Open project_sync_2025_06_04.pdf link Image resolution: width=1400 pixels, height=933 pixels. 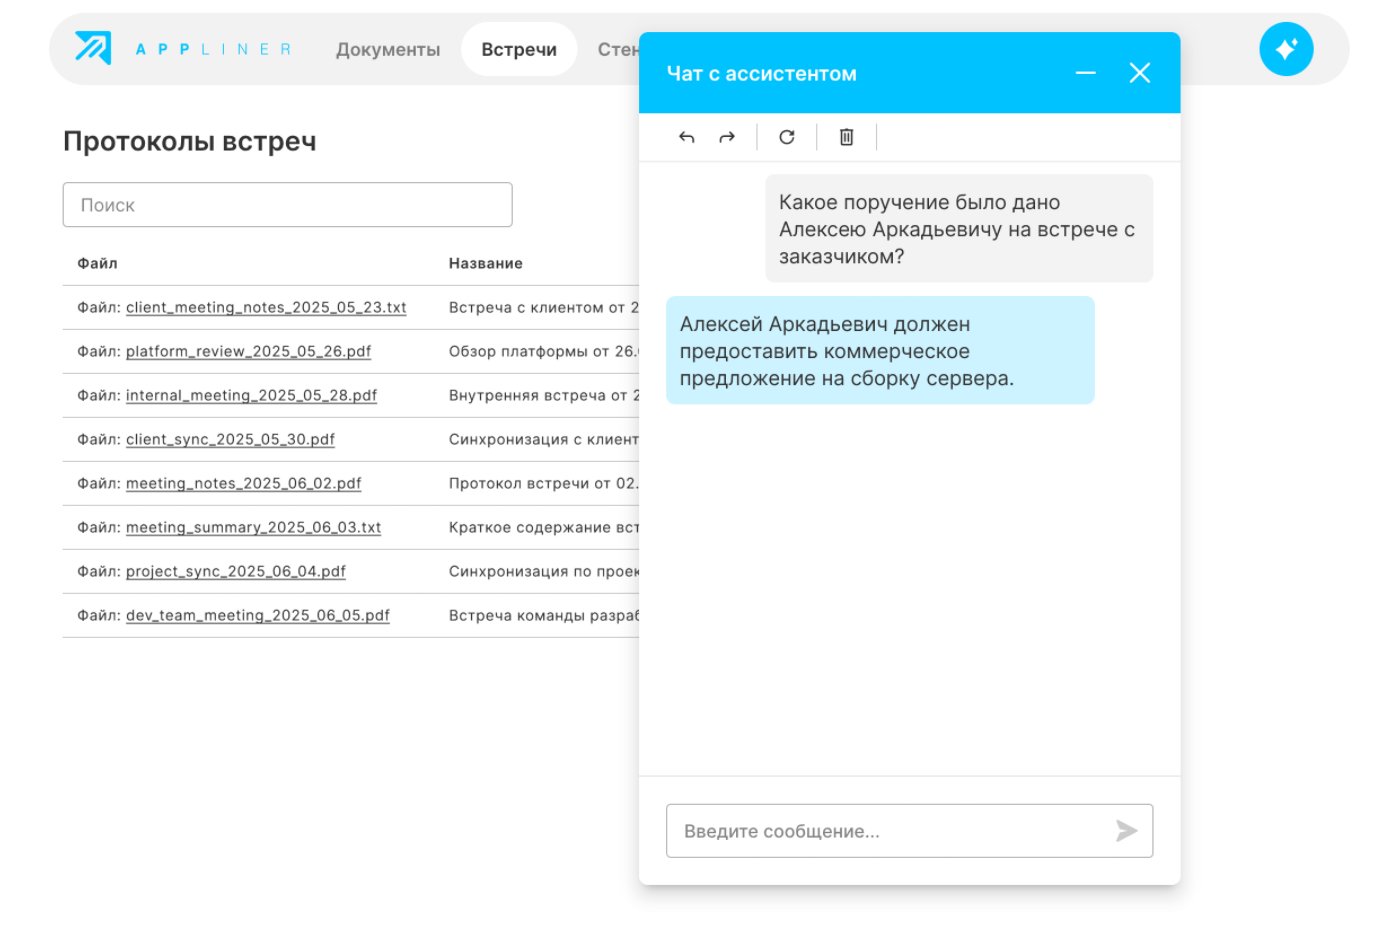point(235,572)
